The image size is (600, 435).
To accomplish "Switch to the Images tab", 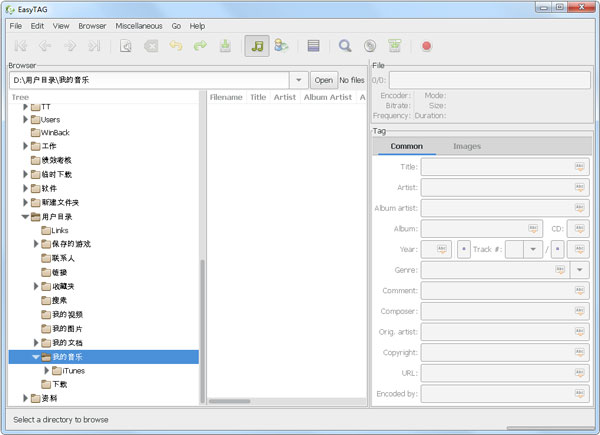I will pyautogui.click(x=467, y=146).
